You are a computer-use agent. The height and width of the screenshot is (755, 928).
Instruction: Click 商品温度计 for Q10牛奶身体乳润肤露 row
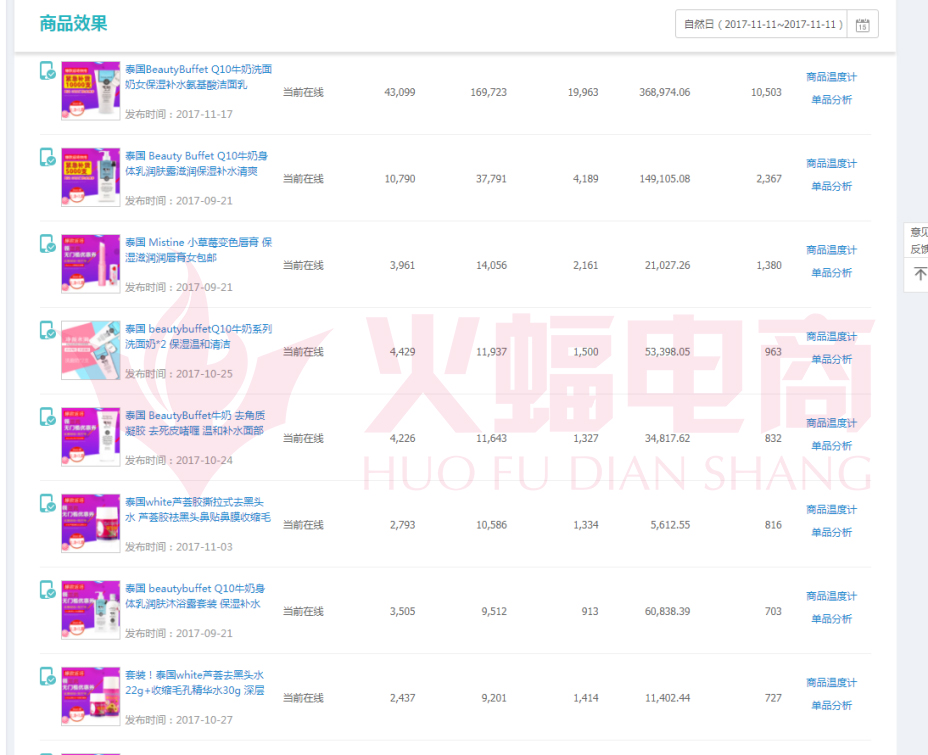click(831, 163)
